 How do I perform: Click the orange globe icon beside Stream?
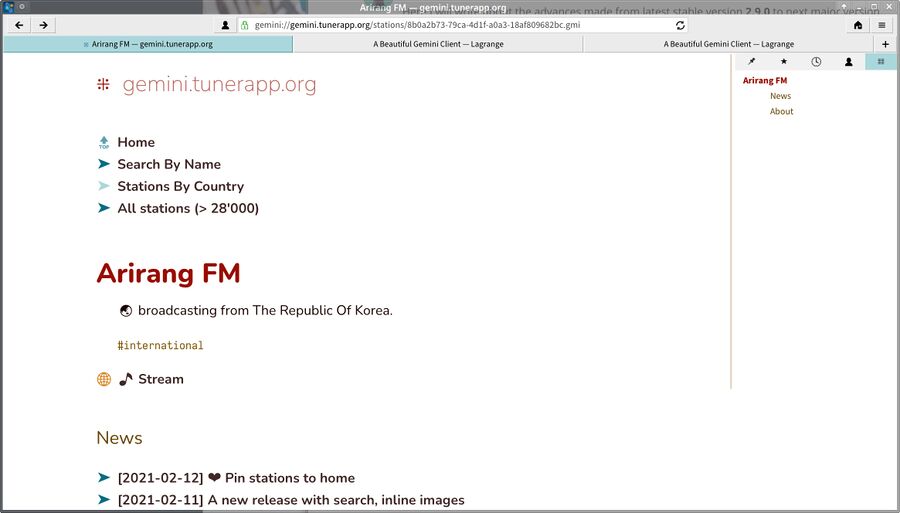coord(104,379)
